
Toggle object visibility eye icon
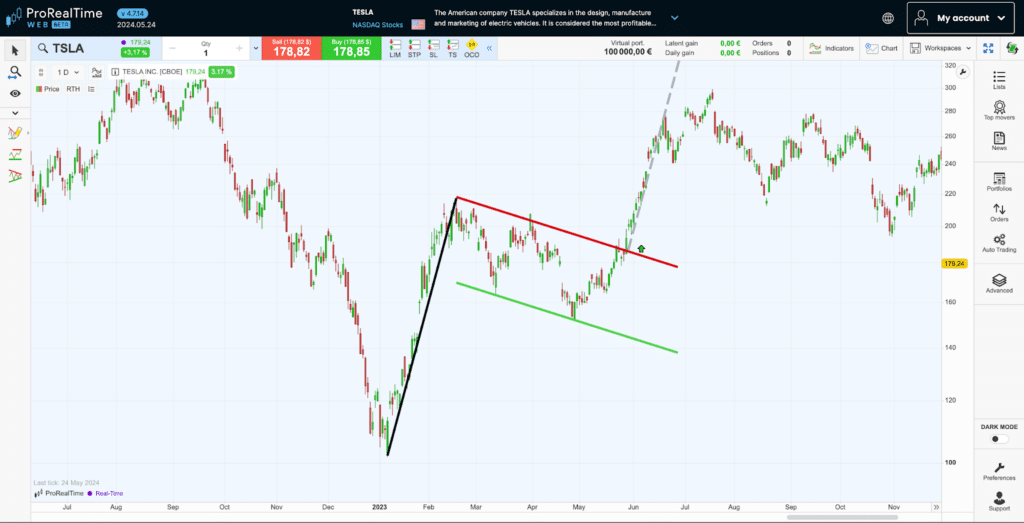[15, 94]
